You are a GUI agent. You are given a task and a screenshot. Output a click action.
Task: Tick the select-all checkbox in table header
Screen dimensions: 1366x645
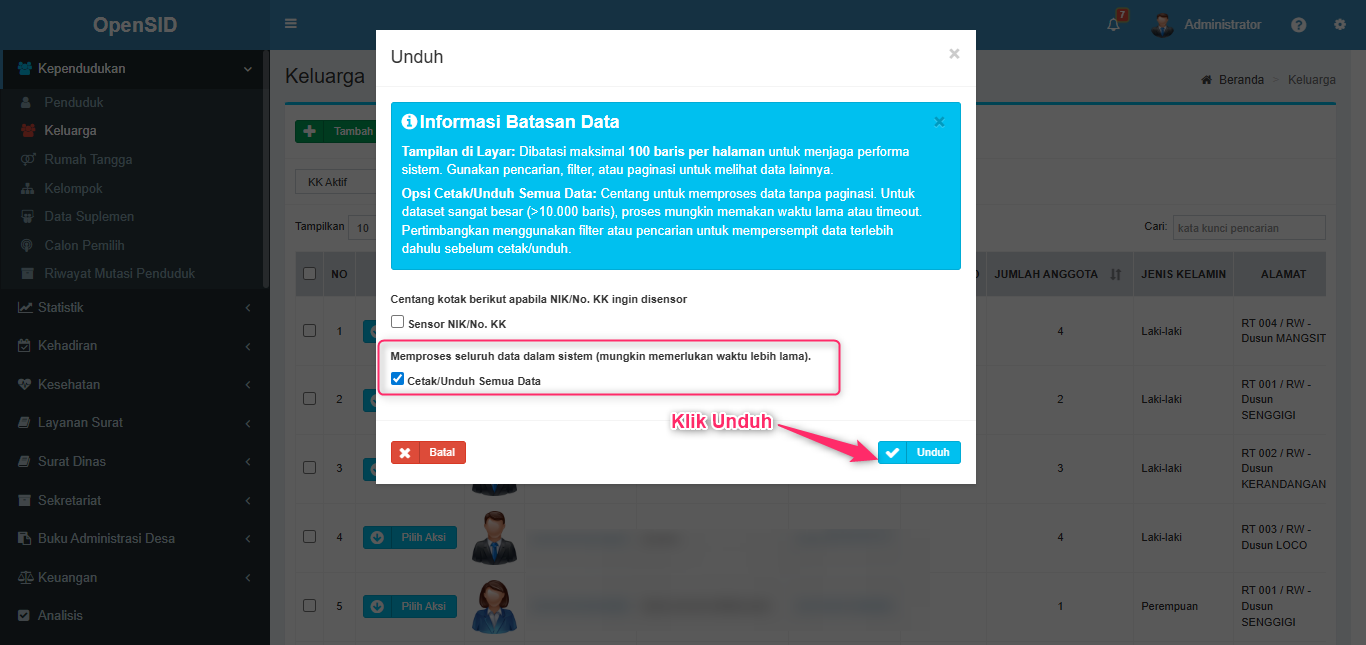[x=309, y=274]
